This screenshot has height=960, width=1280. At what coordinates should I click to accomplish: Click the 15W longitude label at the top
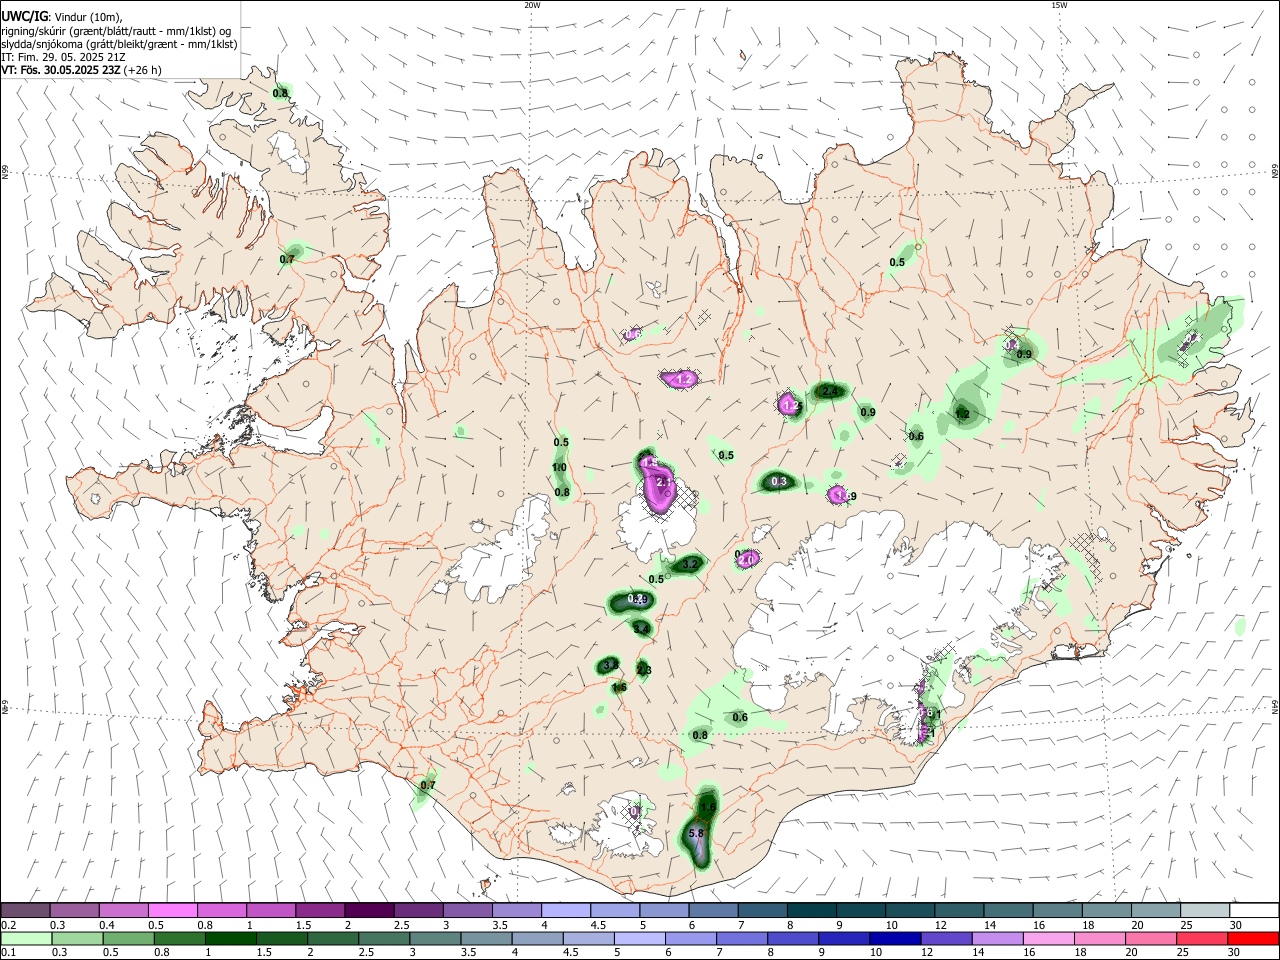click(x=1058, y=5)
